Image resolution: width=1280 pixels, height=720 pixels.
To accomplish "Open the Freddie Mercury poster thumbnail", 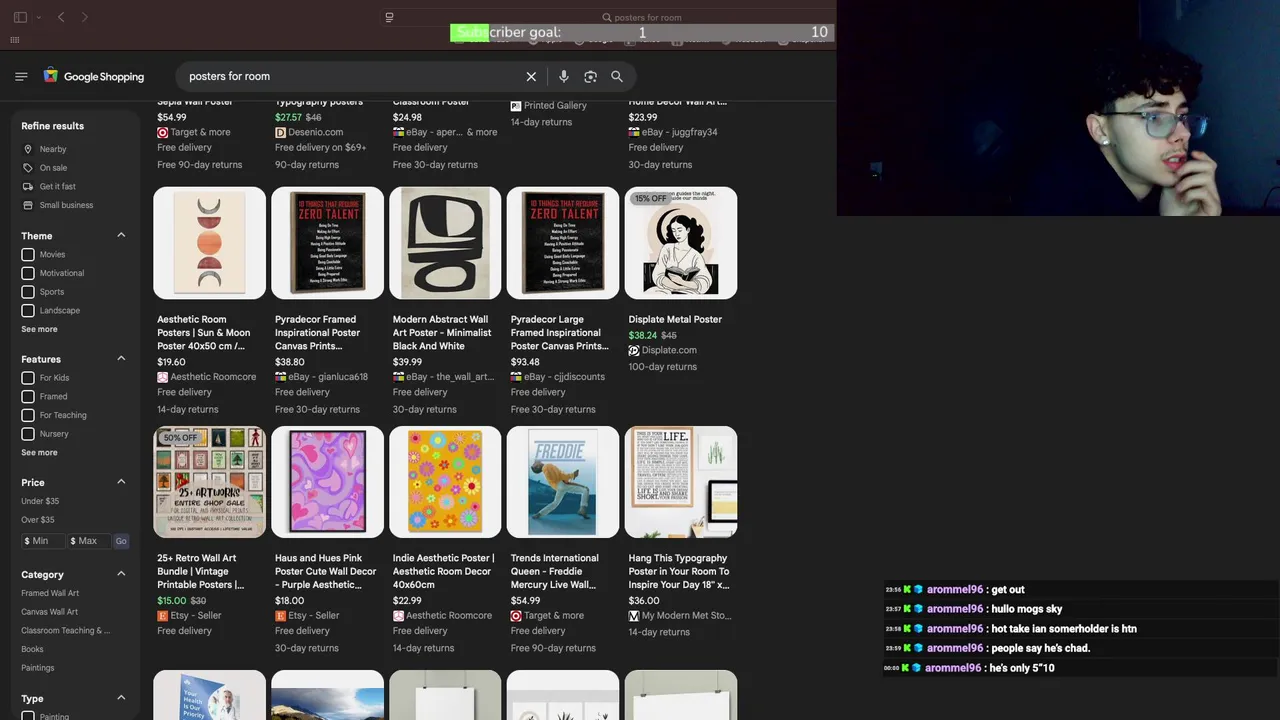I will (x=563, y=482).
